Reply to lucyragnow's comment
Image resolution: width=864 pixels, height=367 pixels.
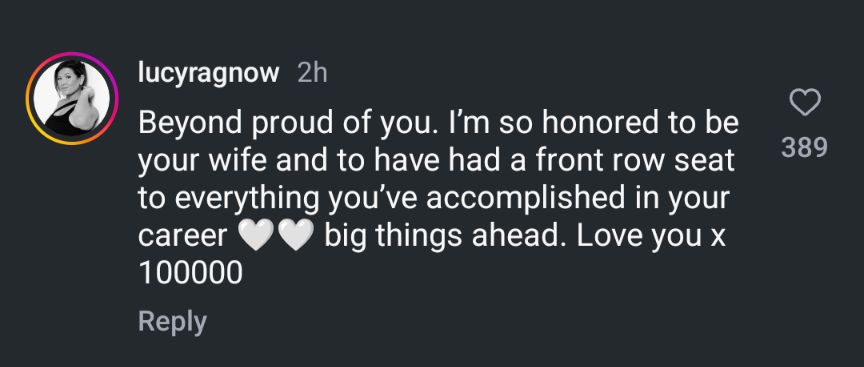[x=172, y=321]
